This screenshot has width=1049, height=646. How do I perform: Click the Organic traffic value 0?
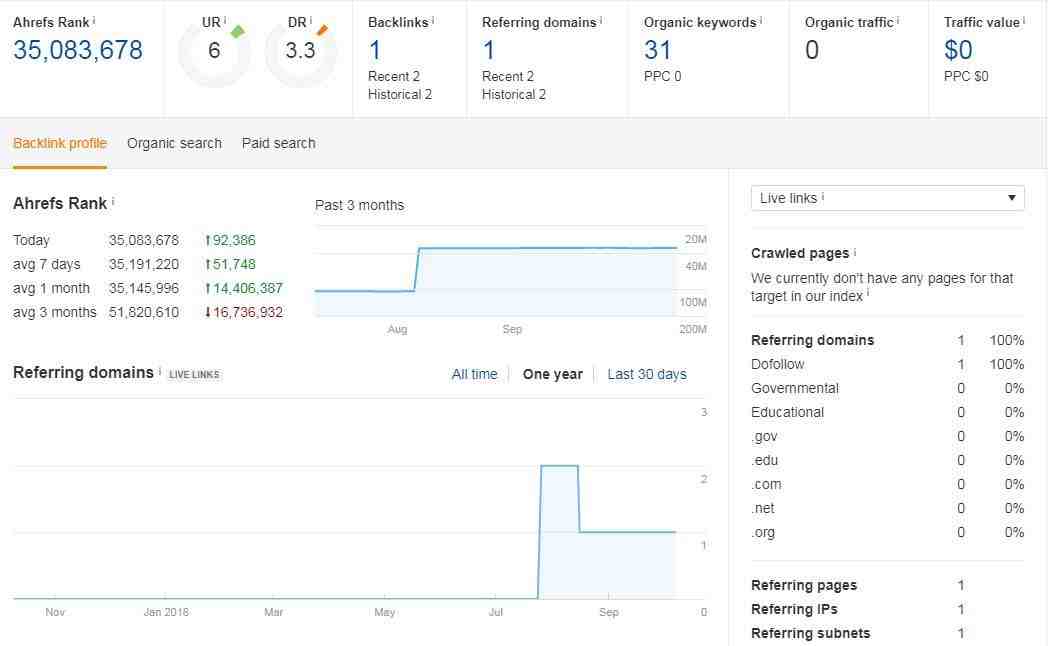click(x=812, y=50)
